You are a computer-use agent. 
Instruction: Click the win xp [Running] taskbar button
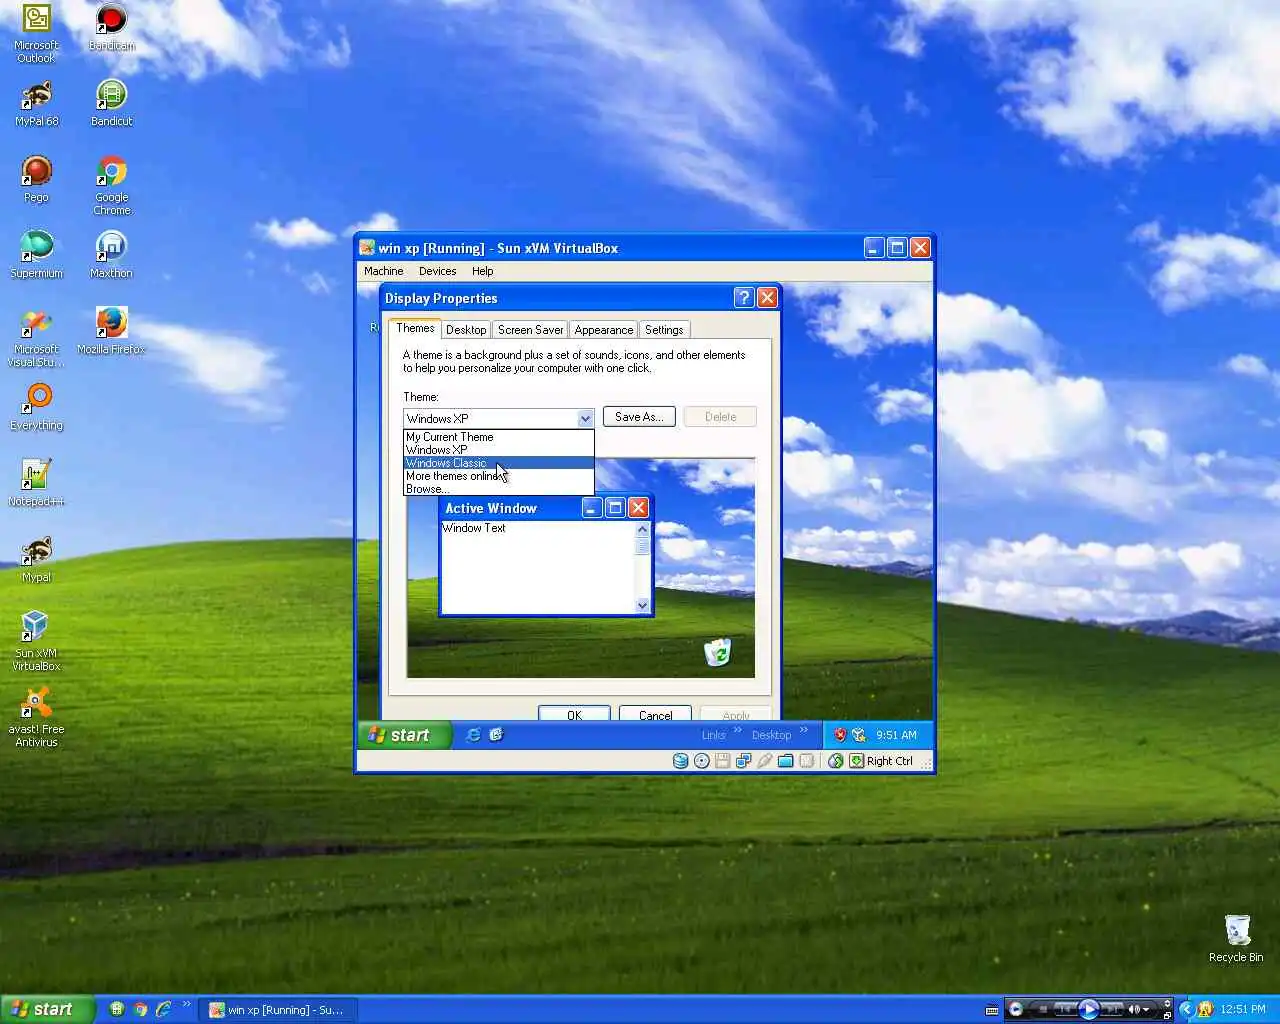277,1010
